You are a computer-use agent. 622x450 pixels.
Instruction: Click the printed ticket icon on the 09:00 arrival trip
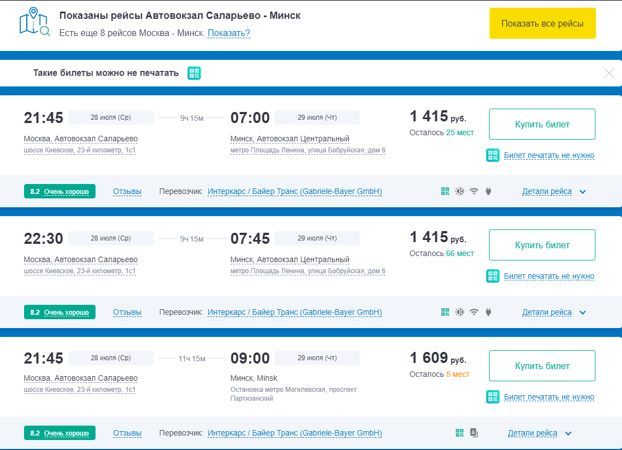(x=474, y=433)
